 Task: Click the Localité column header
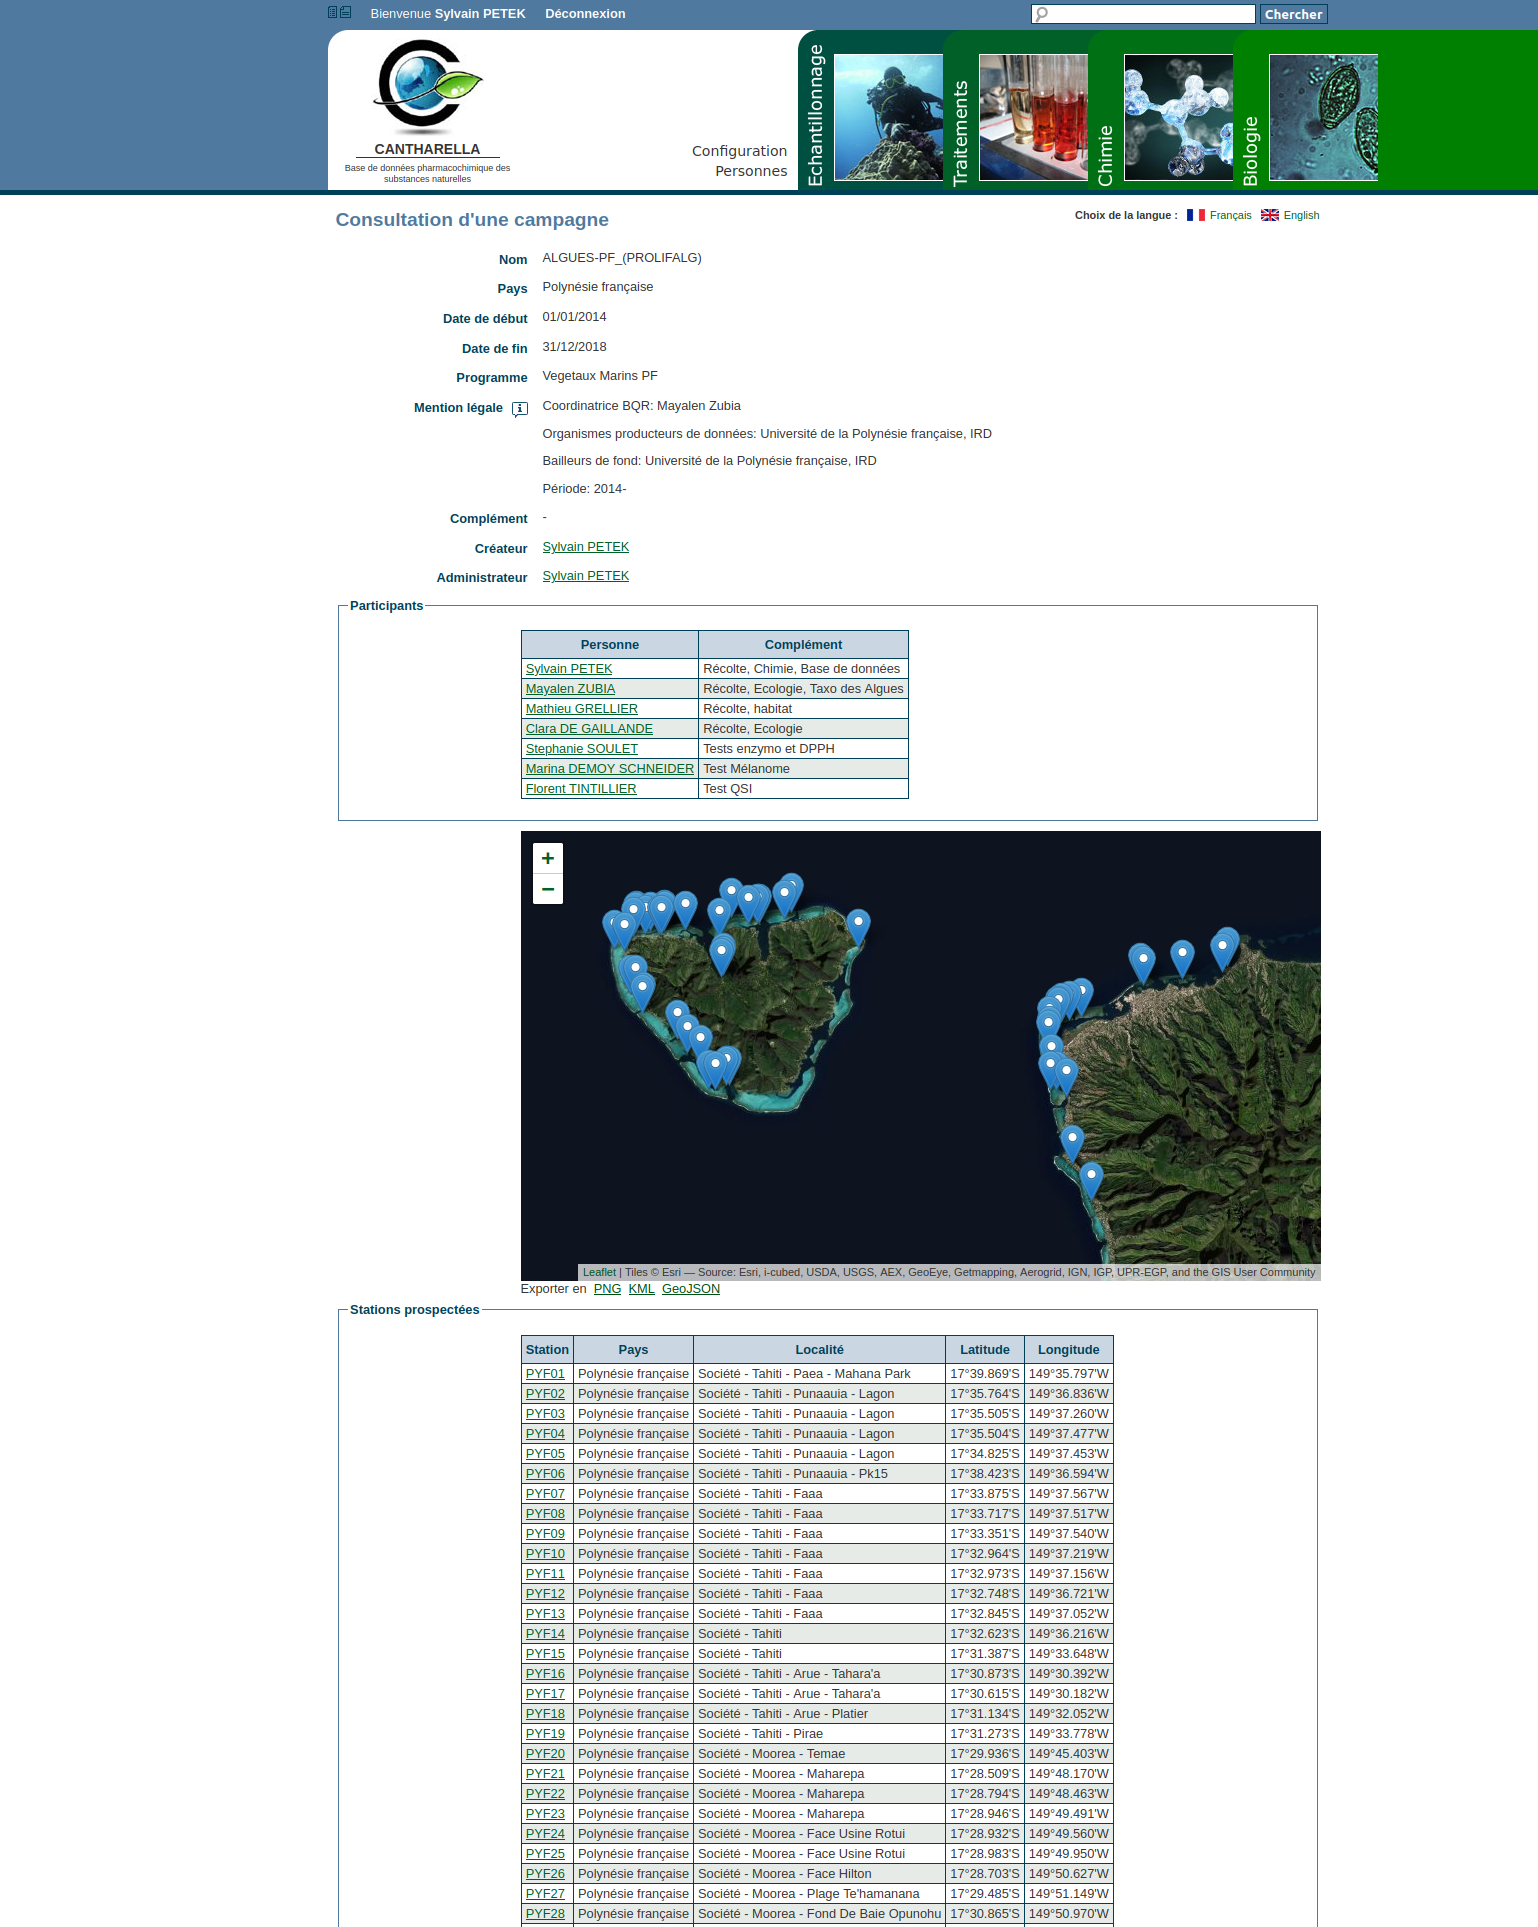coord(819,1350)
